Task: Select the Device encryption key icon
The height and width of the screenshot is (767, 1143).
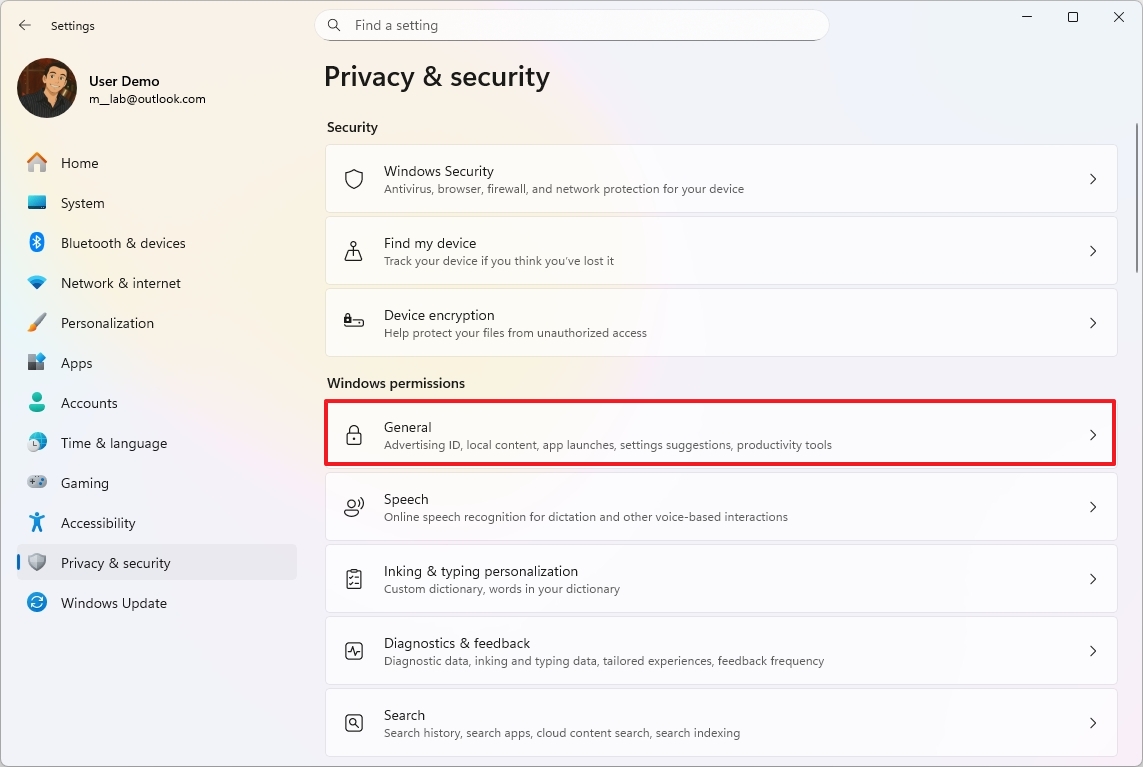Action: tap(353, 322)
